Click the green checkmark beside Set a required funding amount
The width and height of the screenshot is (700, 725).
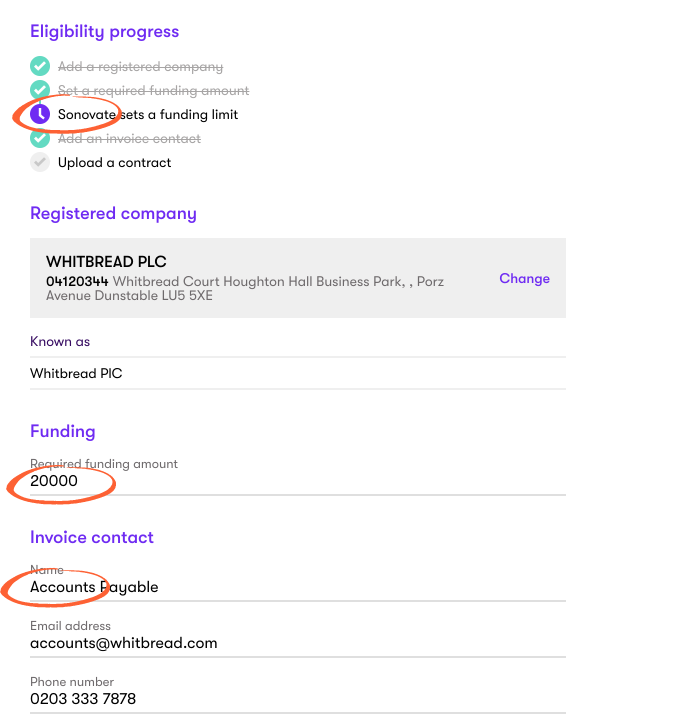click(x=40, y=90)
